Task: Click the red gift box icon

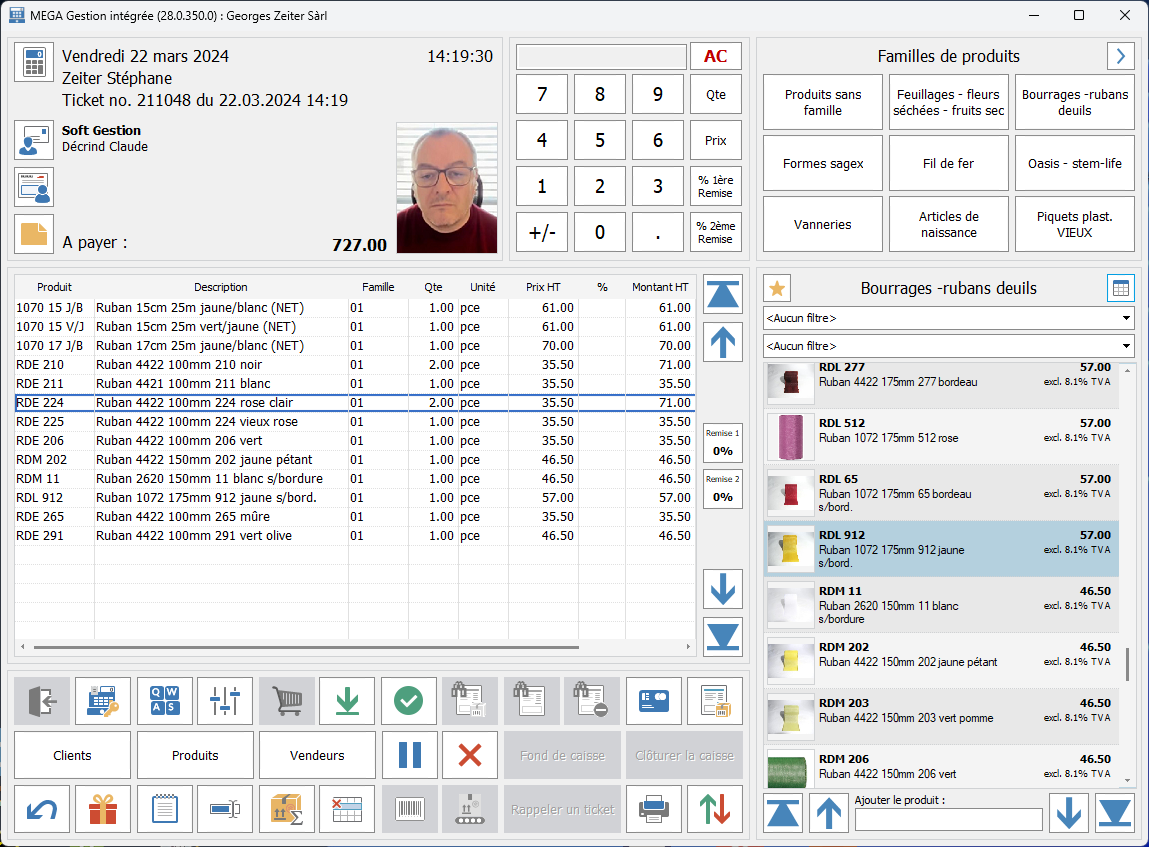Action: point(103,809)
